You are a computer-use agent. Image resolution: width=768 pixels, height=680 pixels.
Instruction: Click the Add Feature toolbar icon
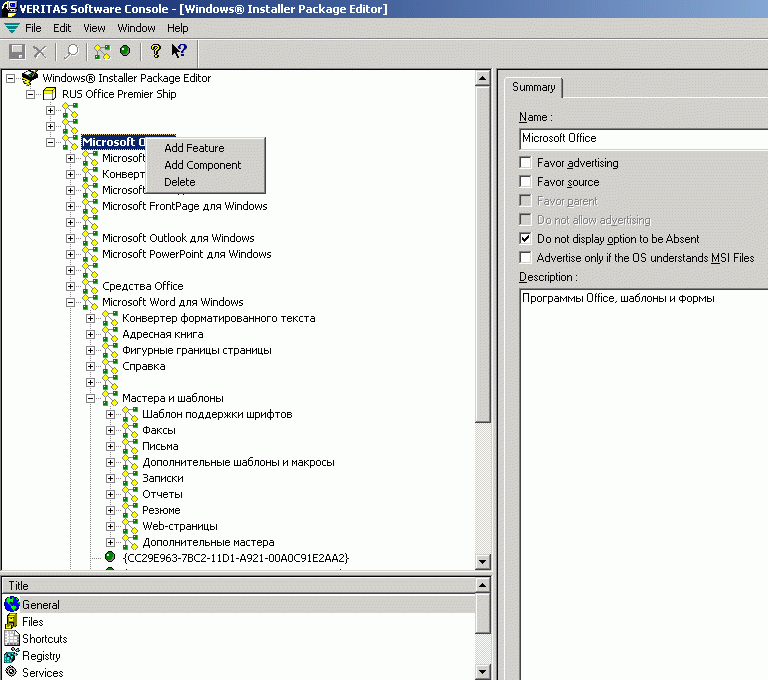tap(102, 51)
